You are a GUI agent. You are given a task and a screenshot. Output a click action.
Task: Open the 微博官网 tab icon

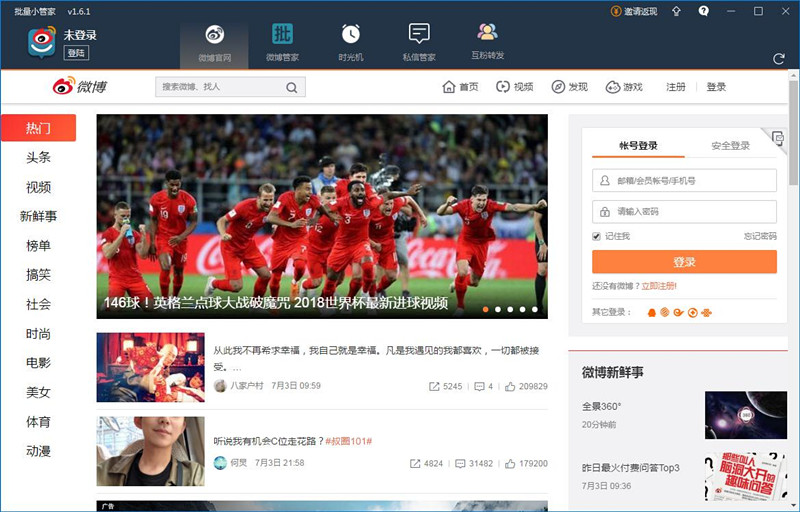[215, 35]
